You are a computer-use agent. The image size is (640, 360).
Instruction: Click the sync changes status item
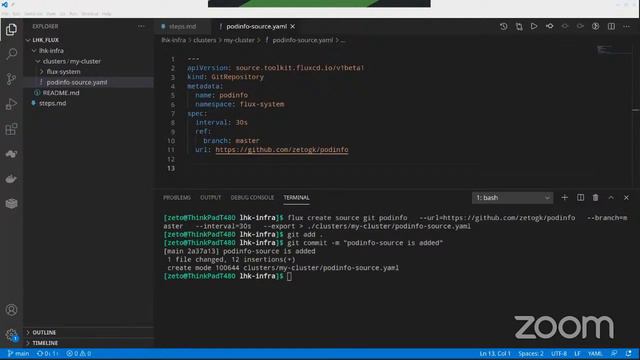(x=48, y=353)
